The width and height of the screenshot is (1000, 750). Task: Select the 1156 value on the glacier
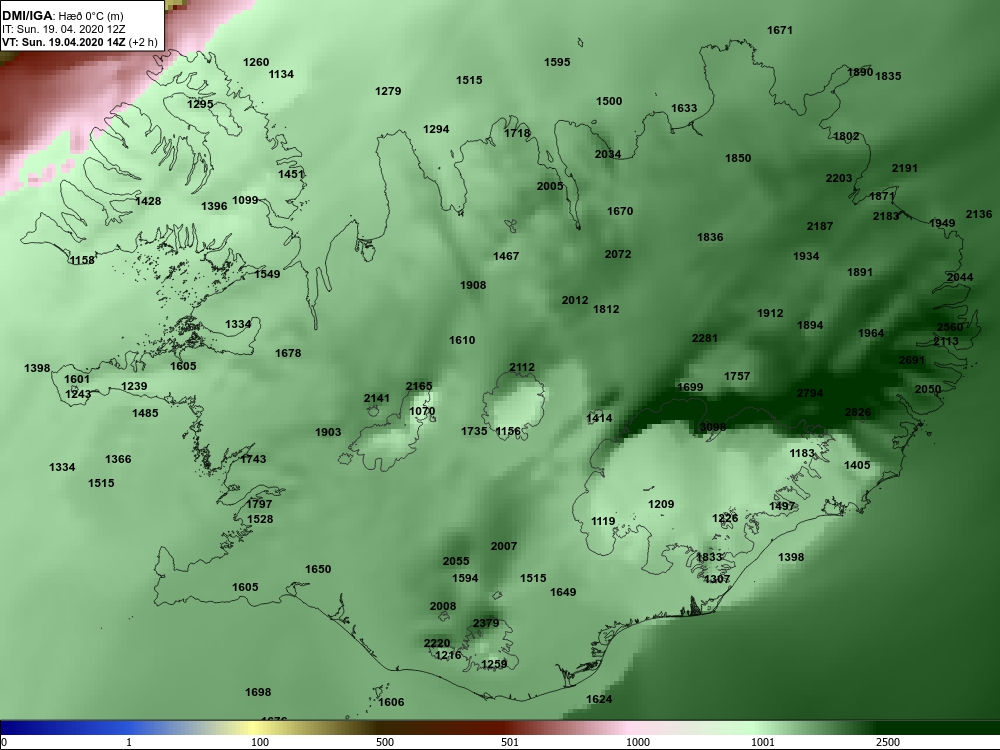pos(508,431)
